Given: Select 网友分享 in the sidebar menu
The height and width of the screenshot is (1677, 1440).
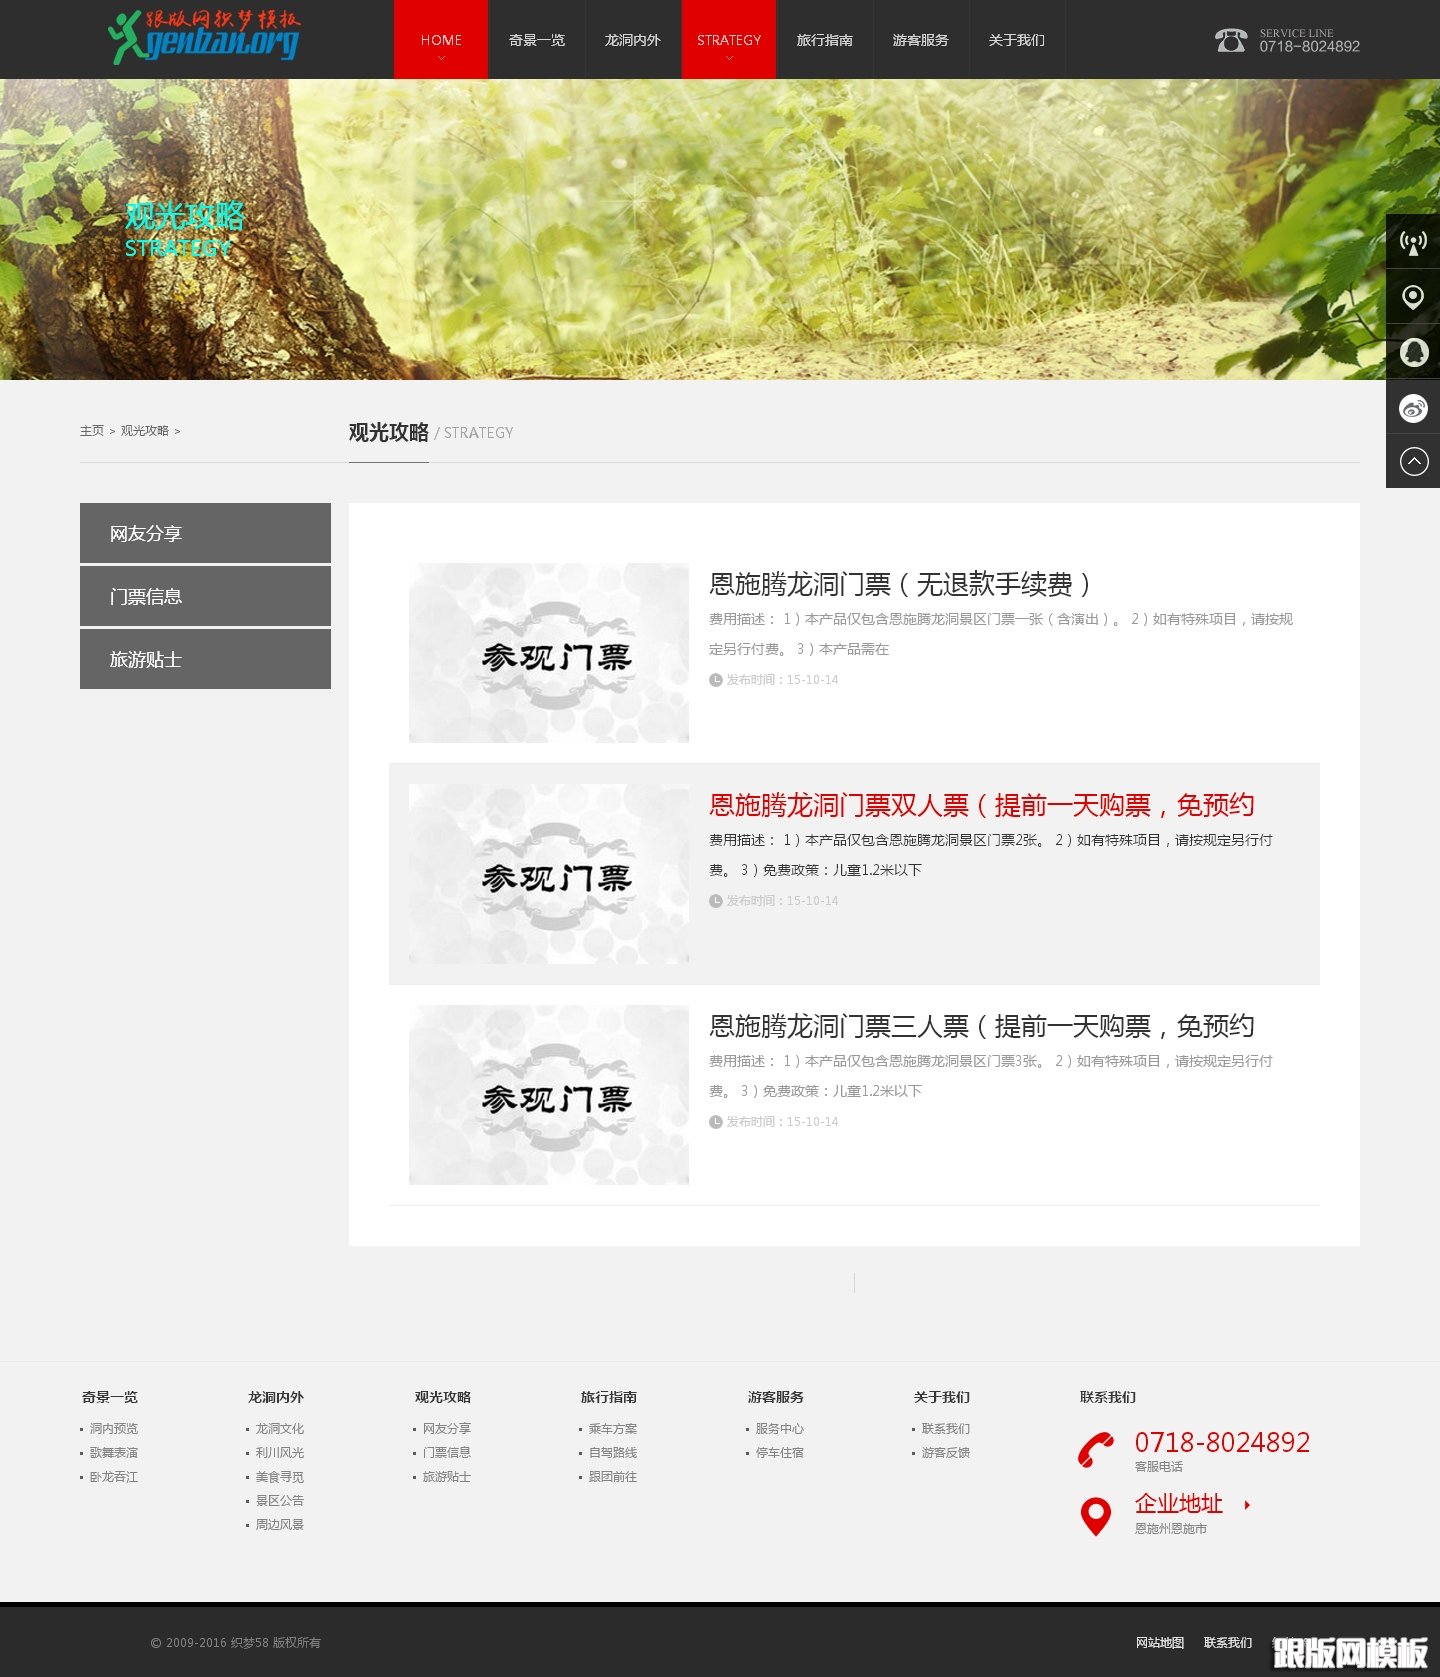Looking at the screenshot, I should point(205,533).
